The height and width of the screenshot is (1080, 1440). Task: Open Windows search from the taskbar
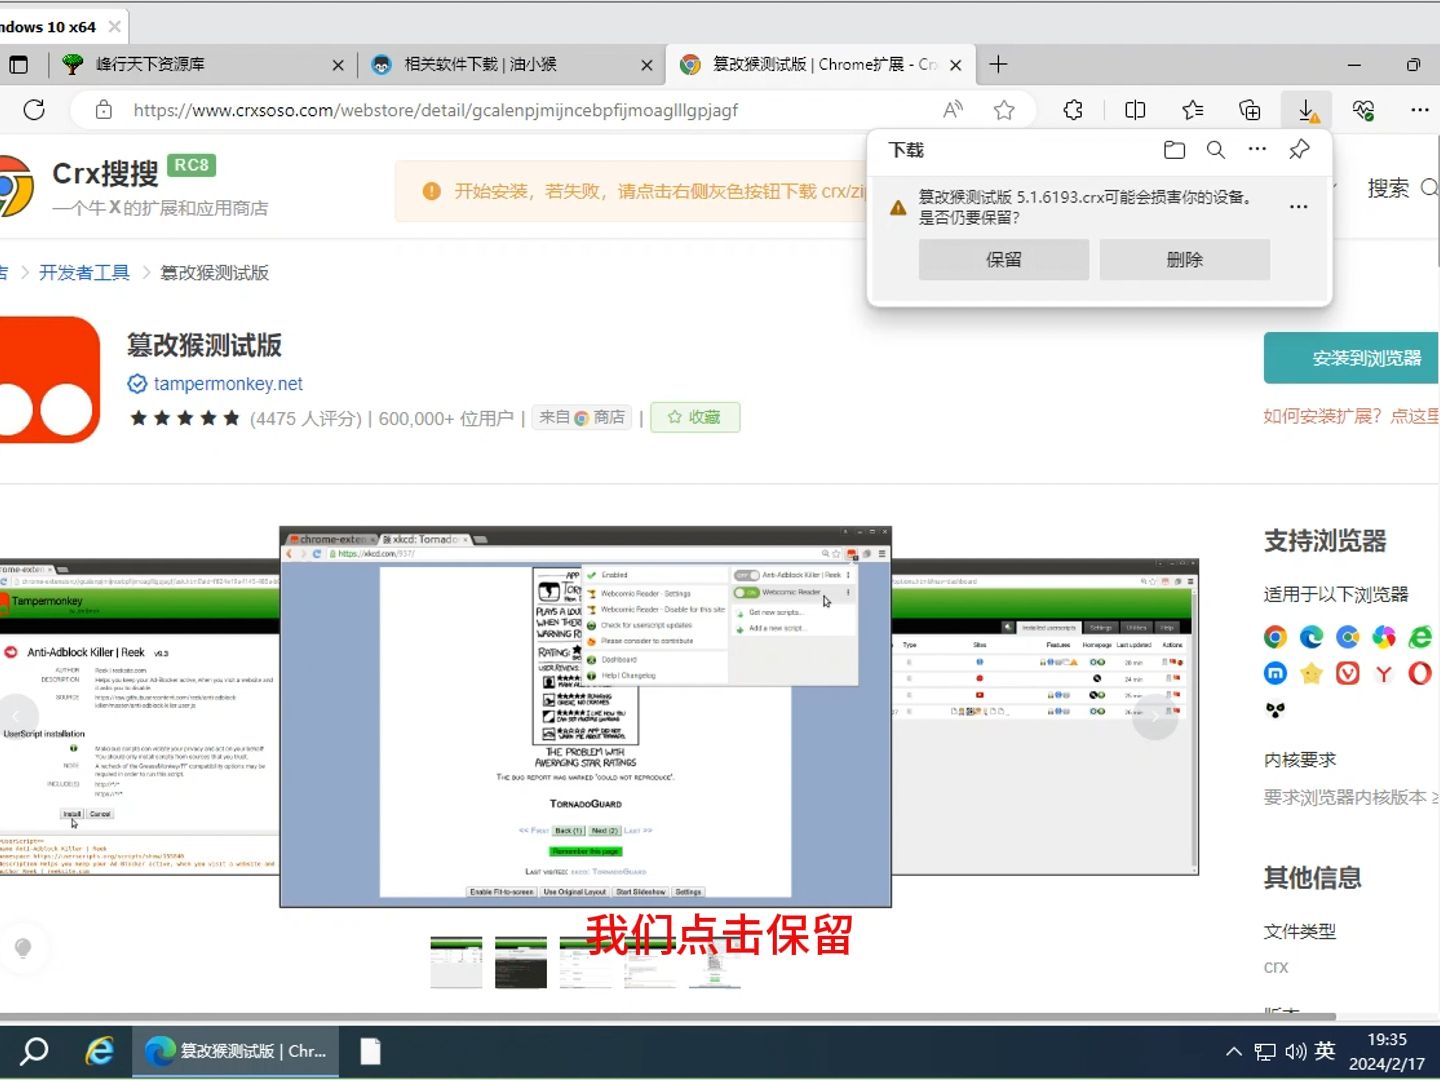pyautogui.click(x=34, y=1052)
